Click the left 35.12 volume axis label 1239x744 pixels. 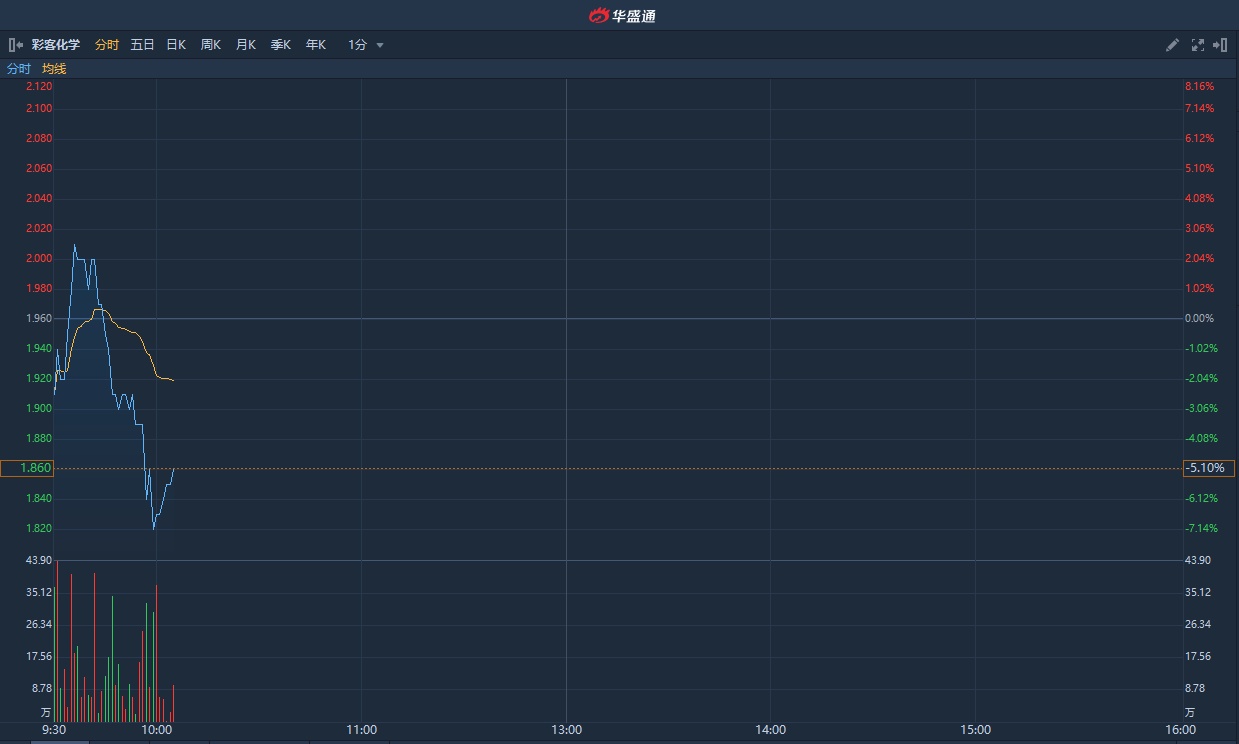coord(39,592)
